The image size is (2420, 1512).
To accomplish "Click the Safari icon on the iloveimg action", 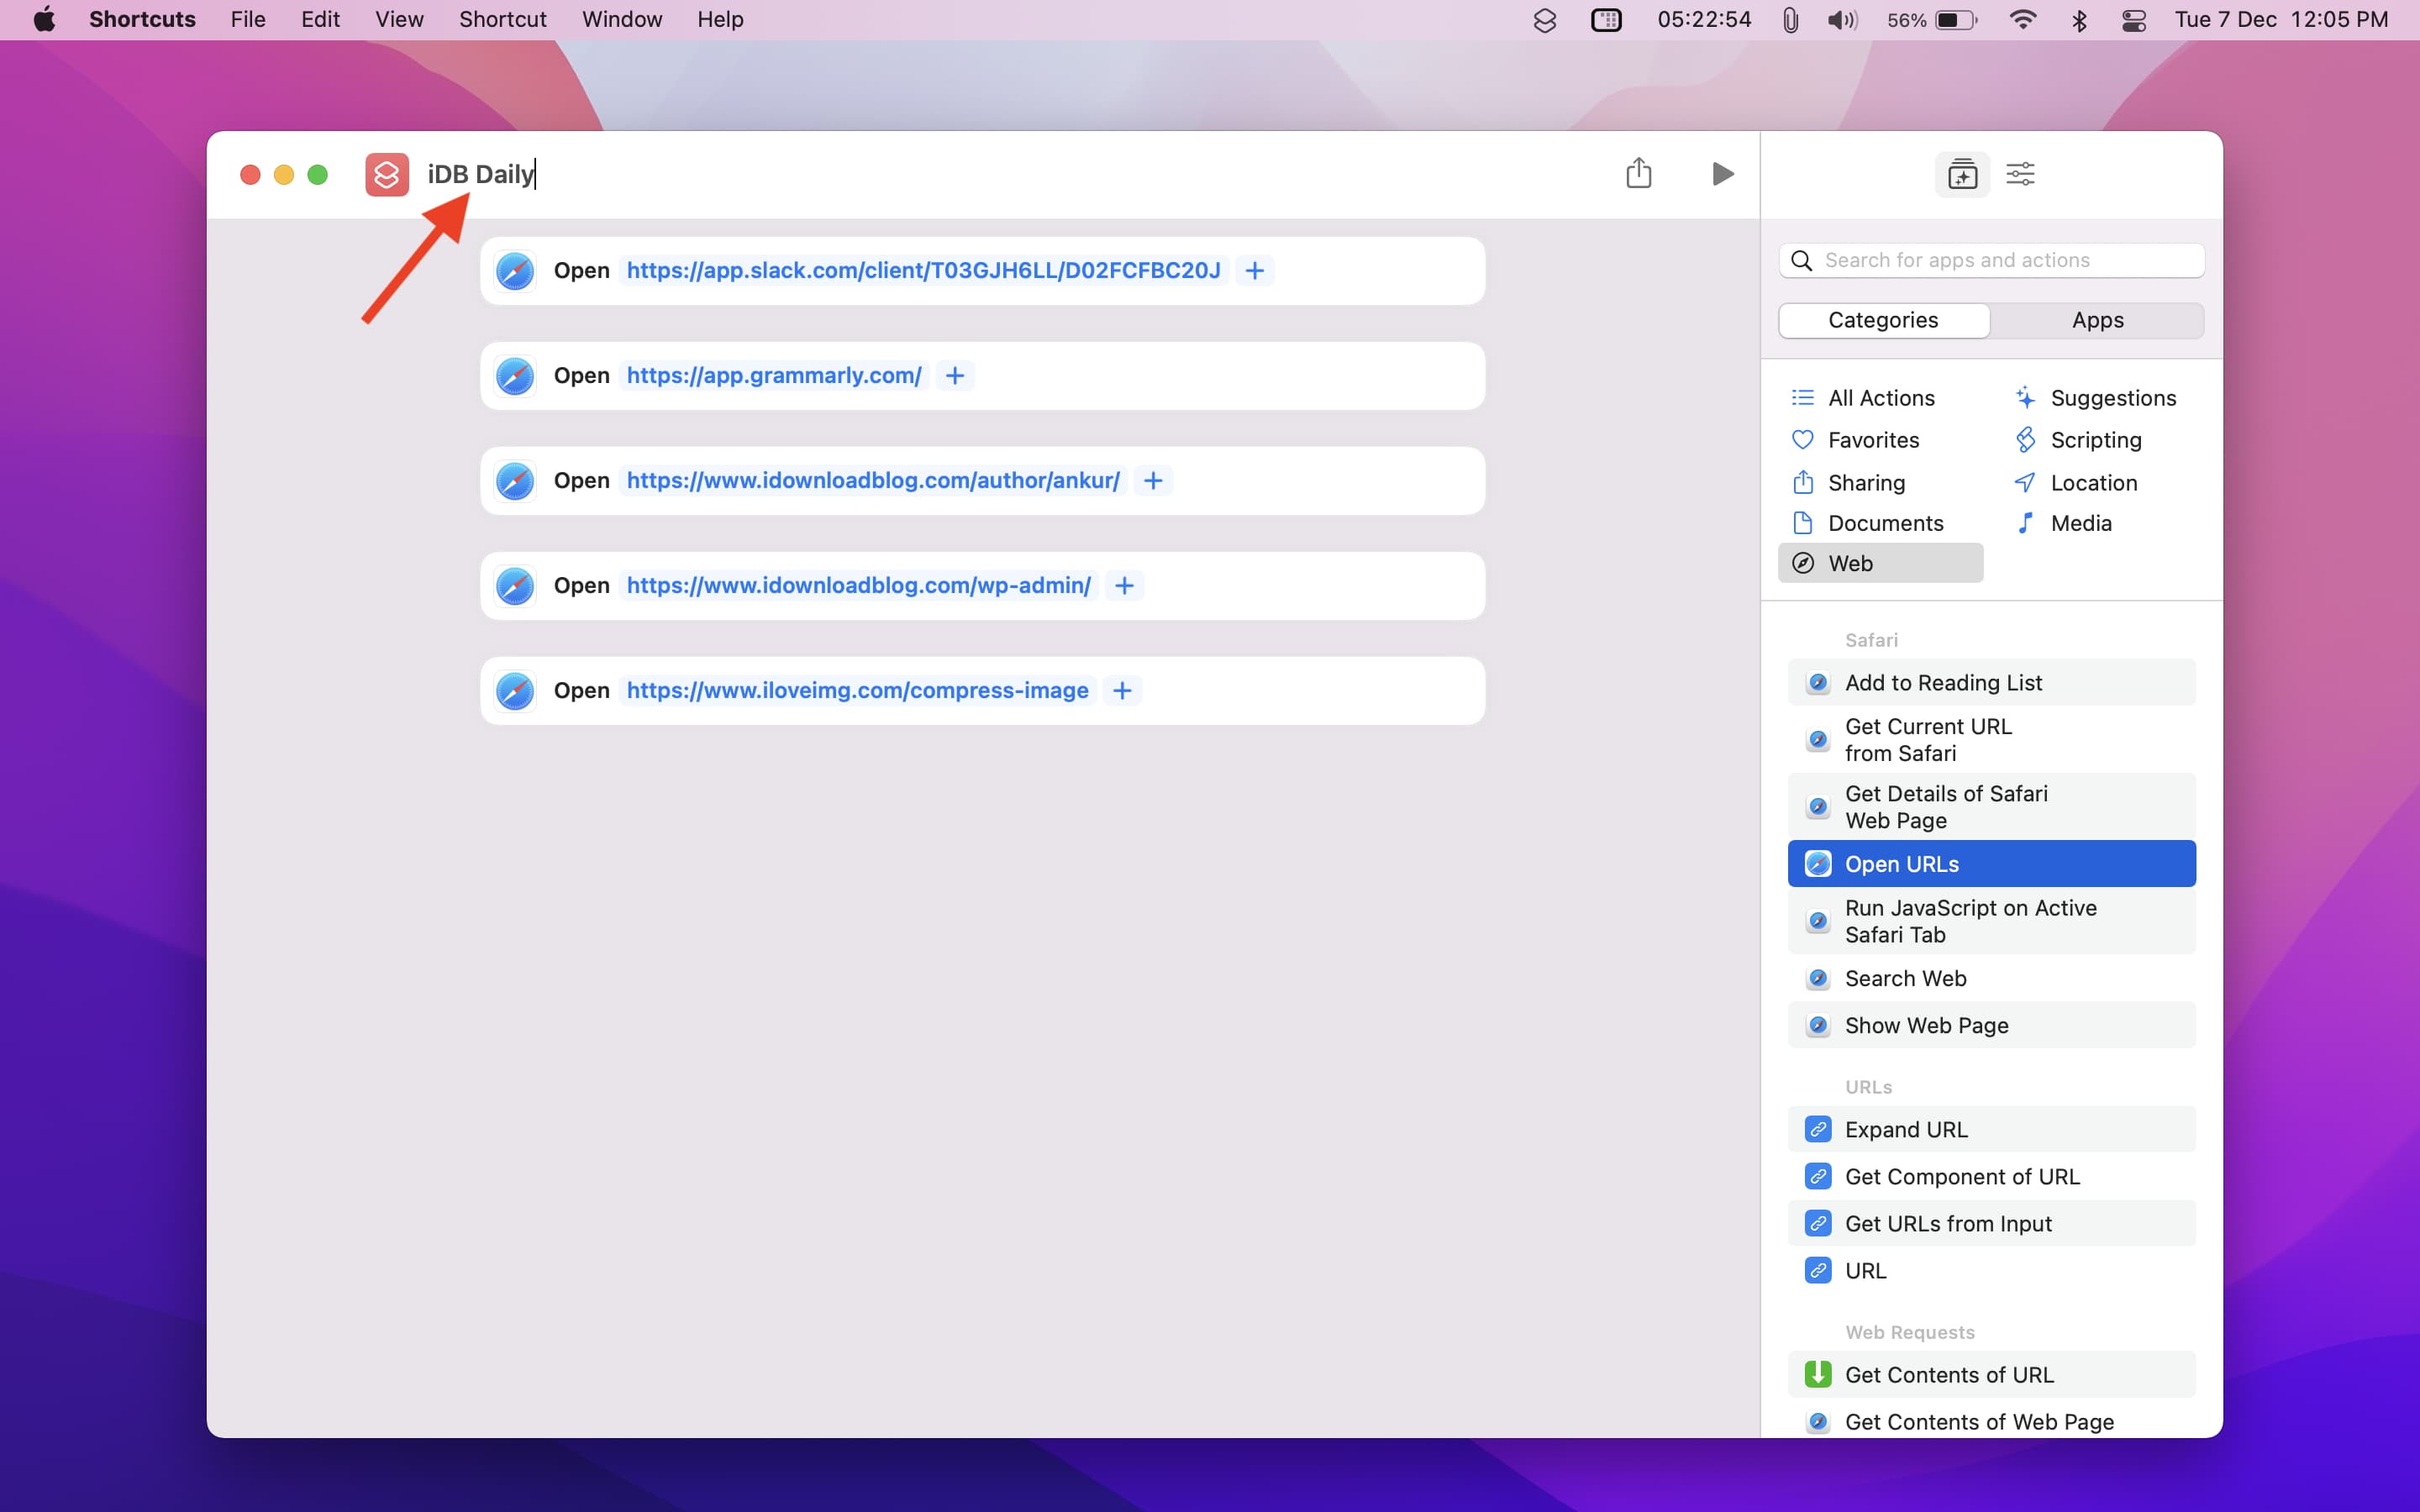I will pyautogui.click(x=515, y=690).
